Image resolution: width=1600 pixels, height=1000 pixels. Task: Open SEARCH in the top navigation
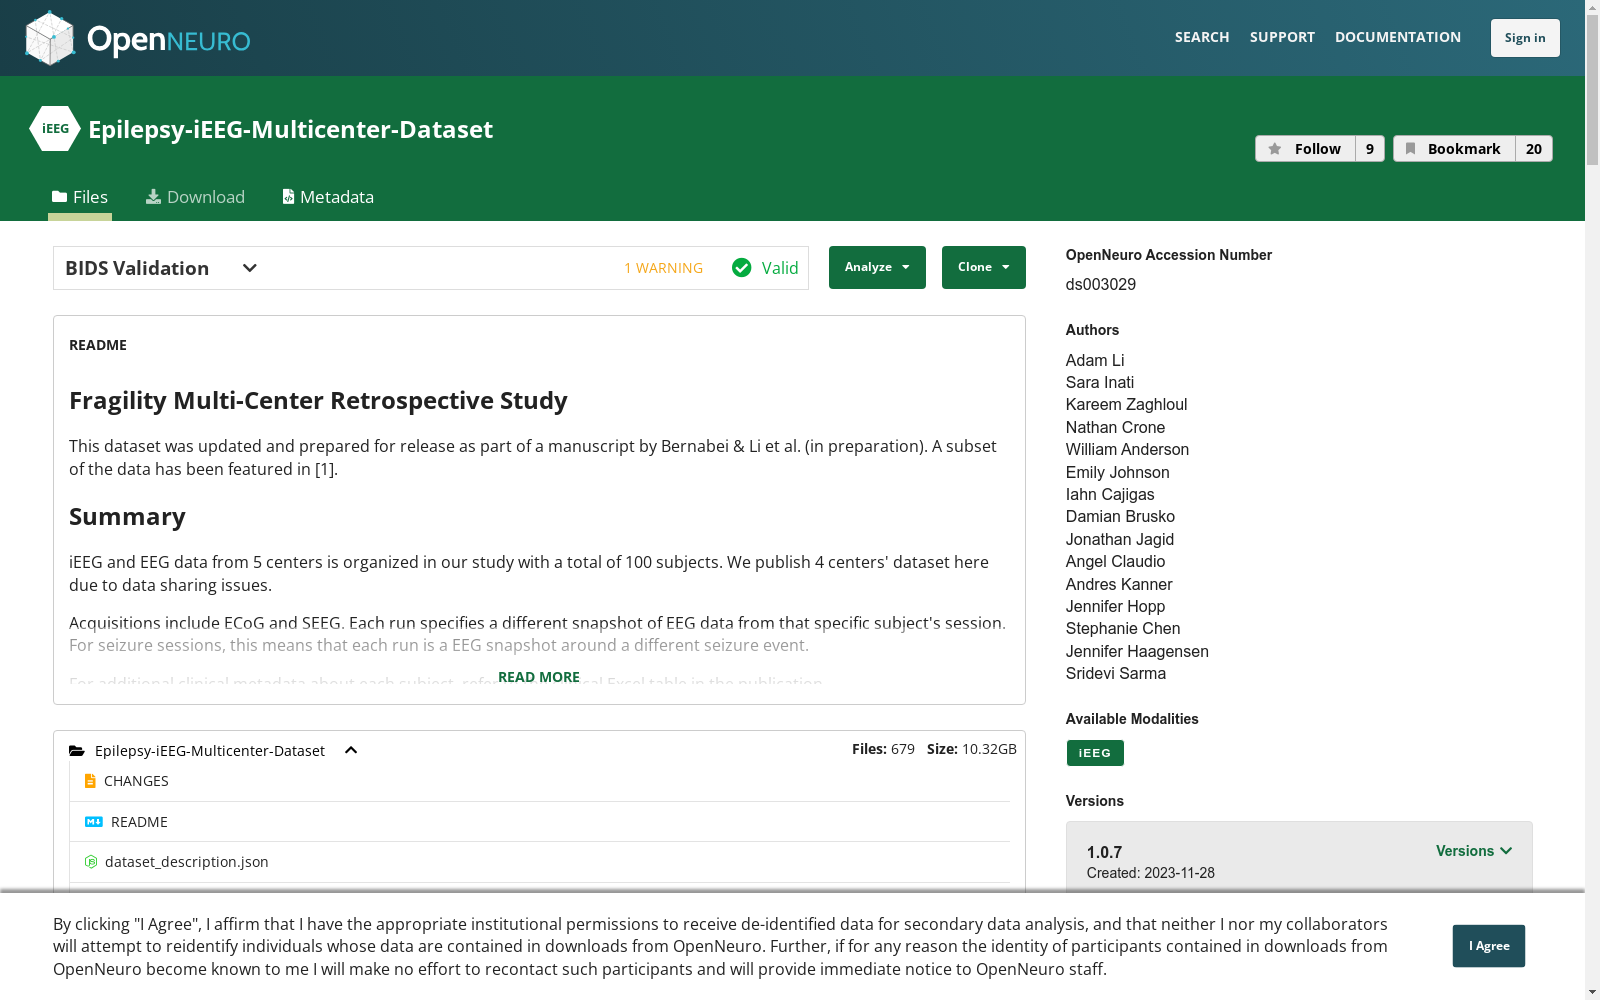coord(1202,37)
